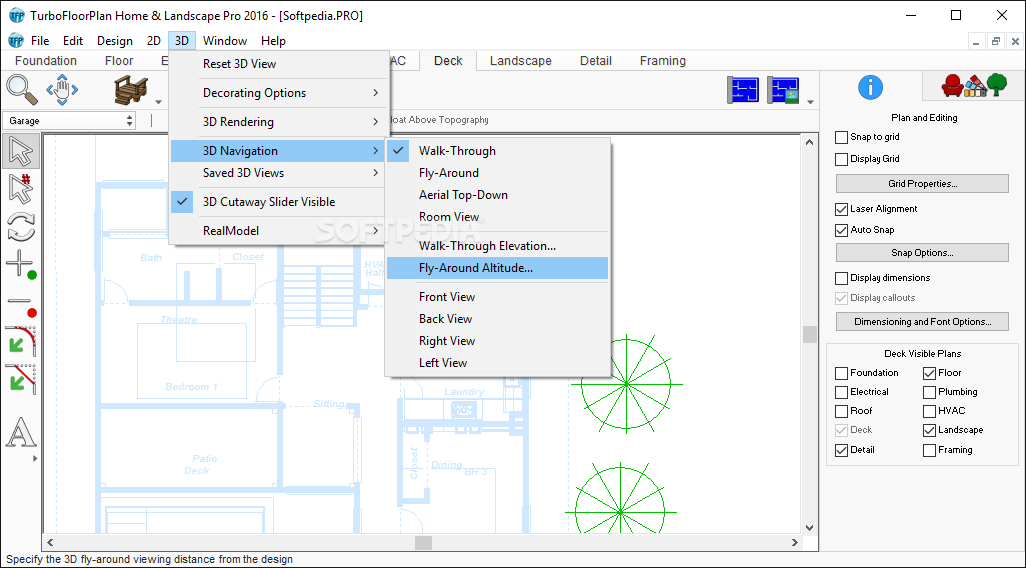Select the Zoom magnifier tool

click(x=22, y=90)
